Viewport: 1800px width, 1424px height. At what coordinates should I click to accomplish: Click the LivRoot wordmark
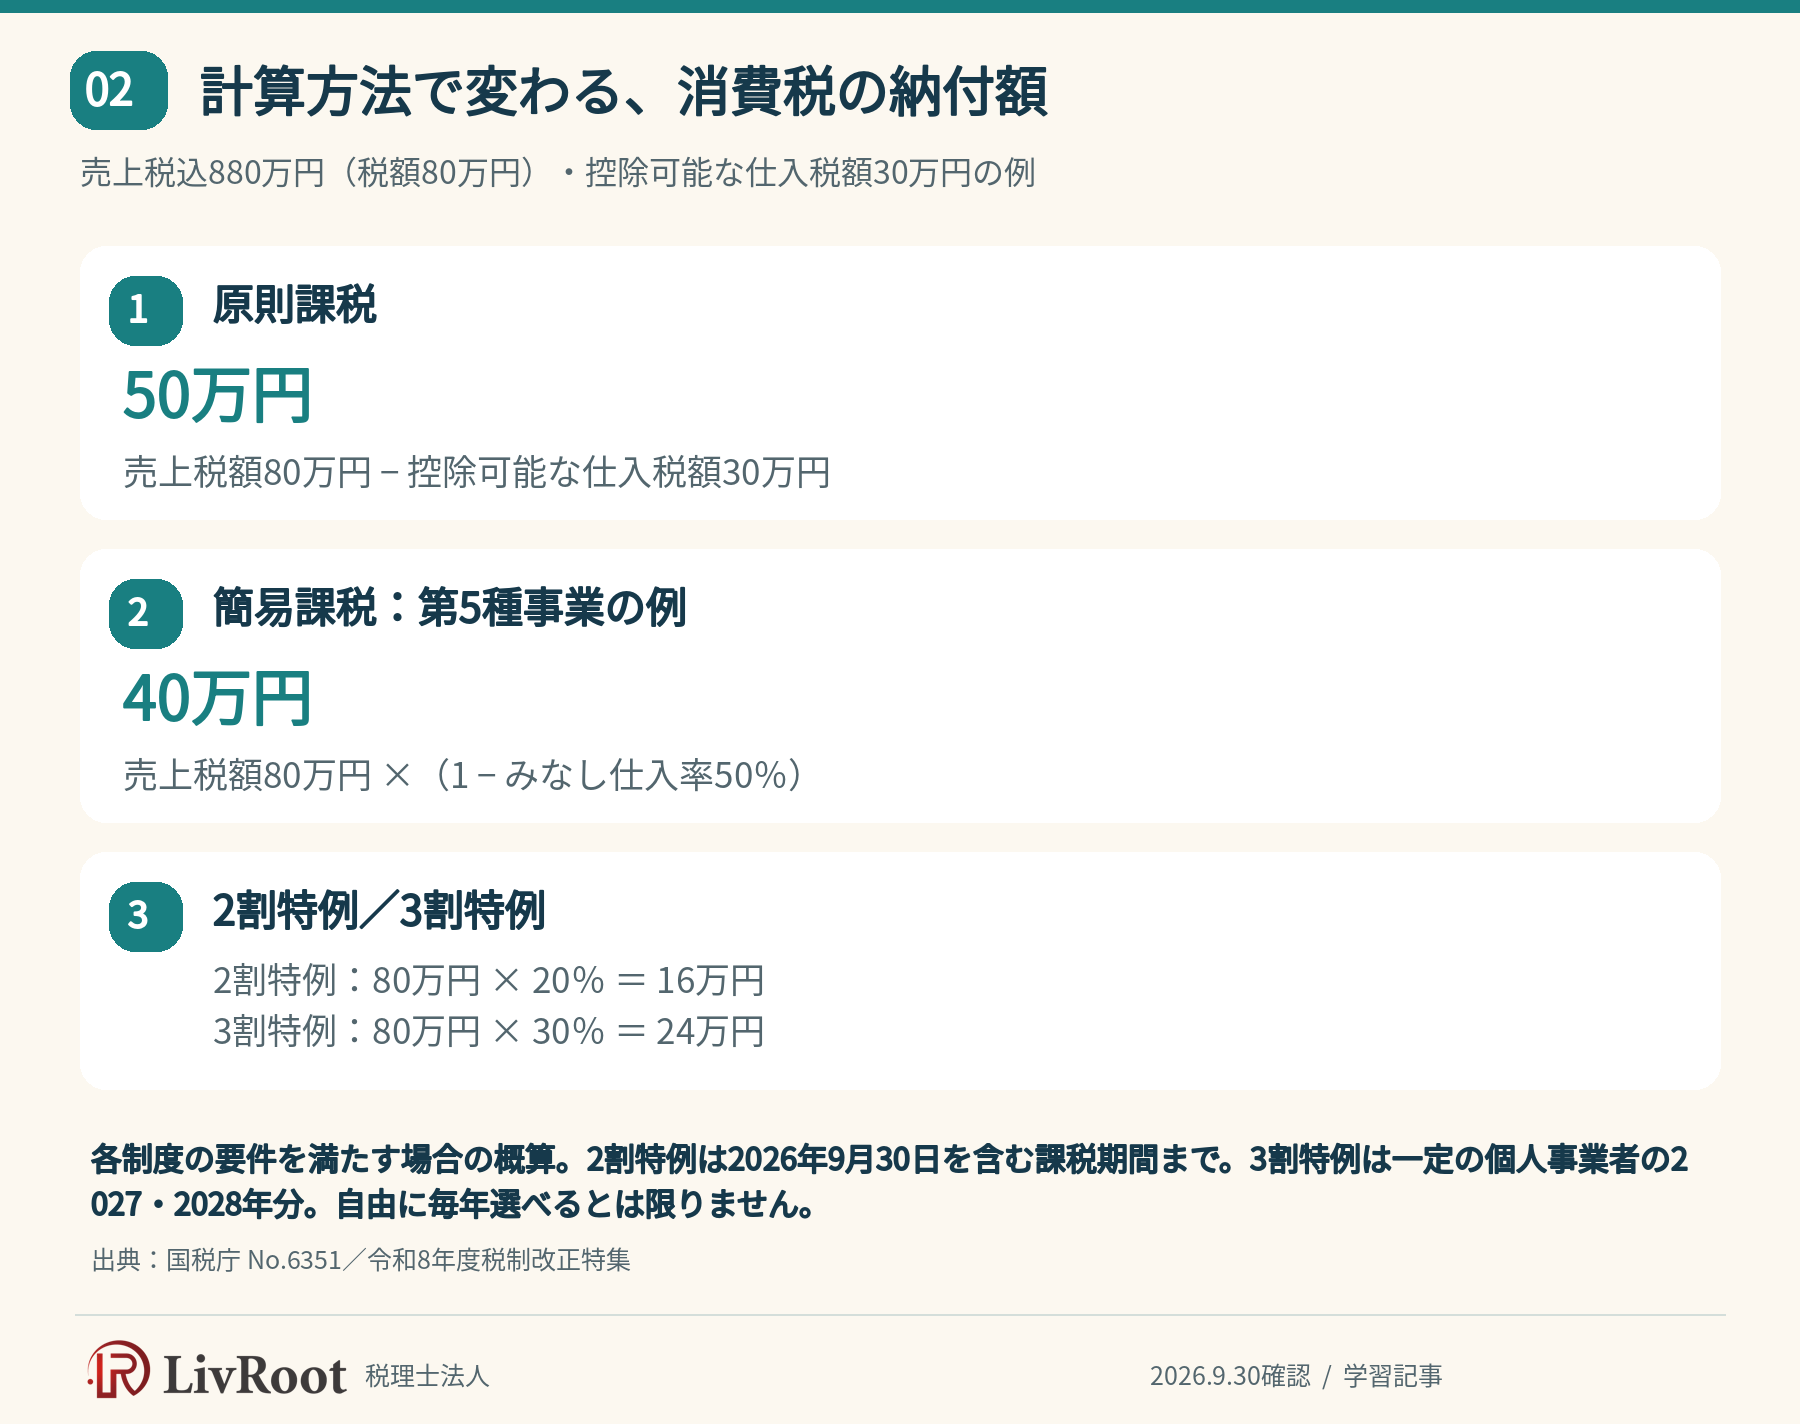254,1374
